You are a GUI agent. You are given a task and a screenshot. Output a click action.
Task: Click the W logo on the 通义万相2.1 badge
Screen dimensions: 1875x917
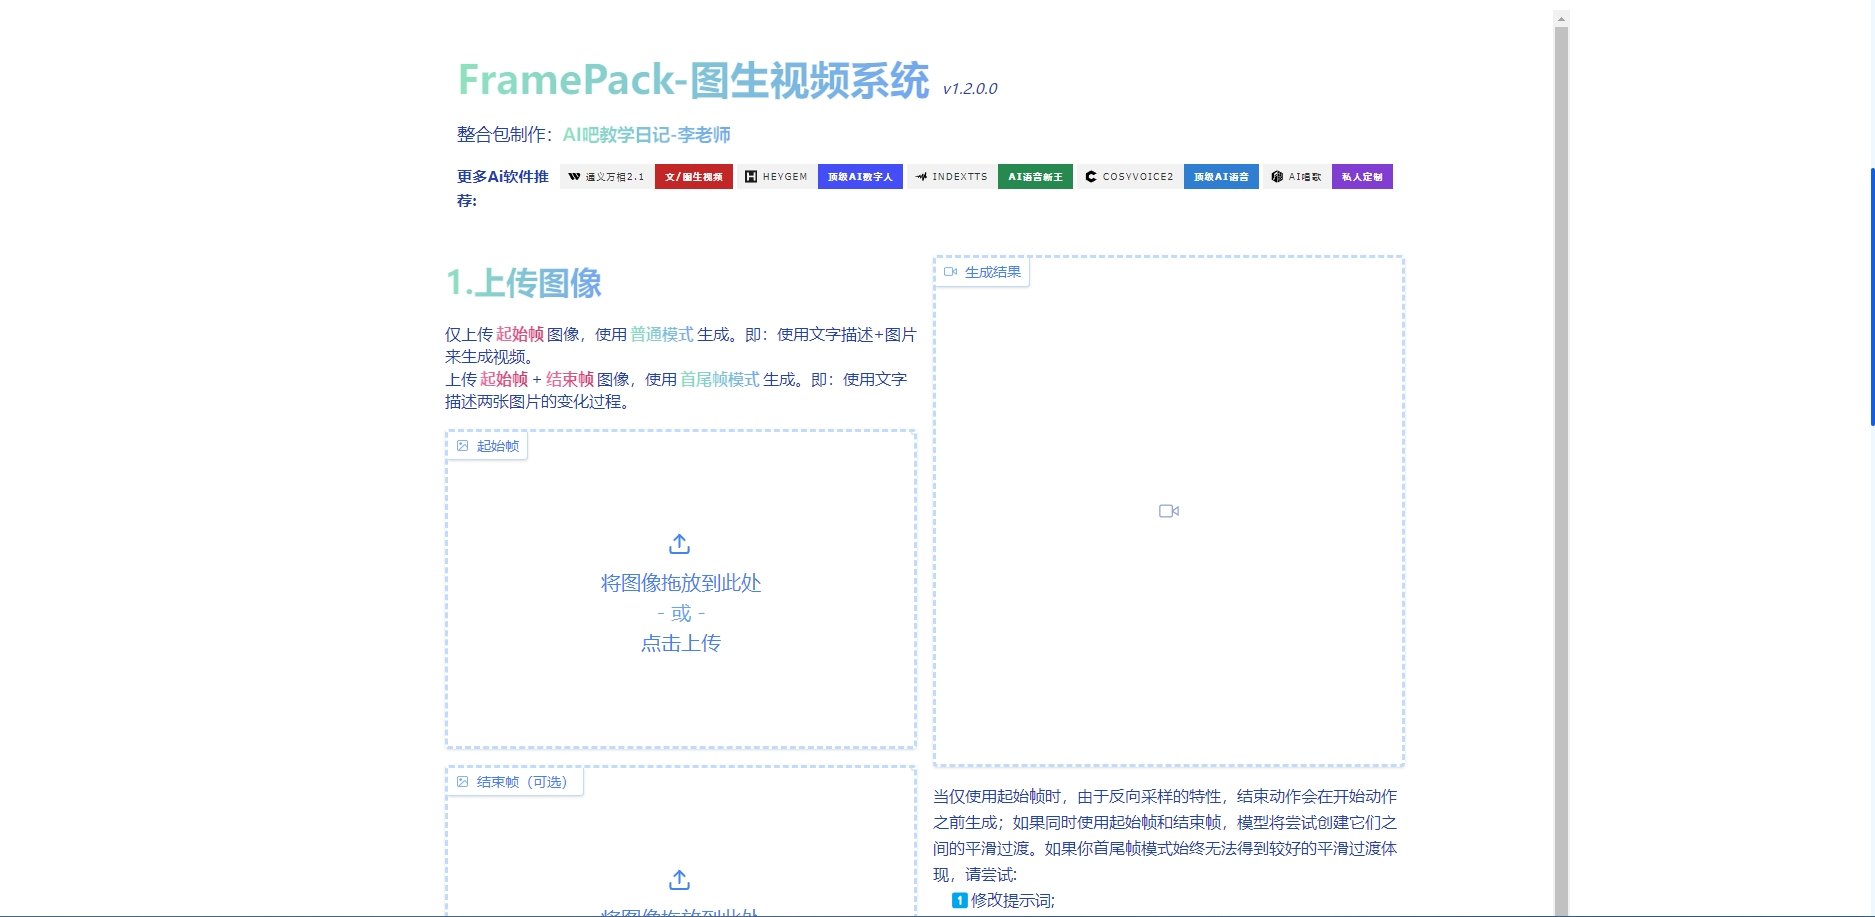click(573, 176)
